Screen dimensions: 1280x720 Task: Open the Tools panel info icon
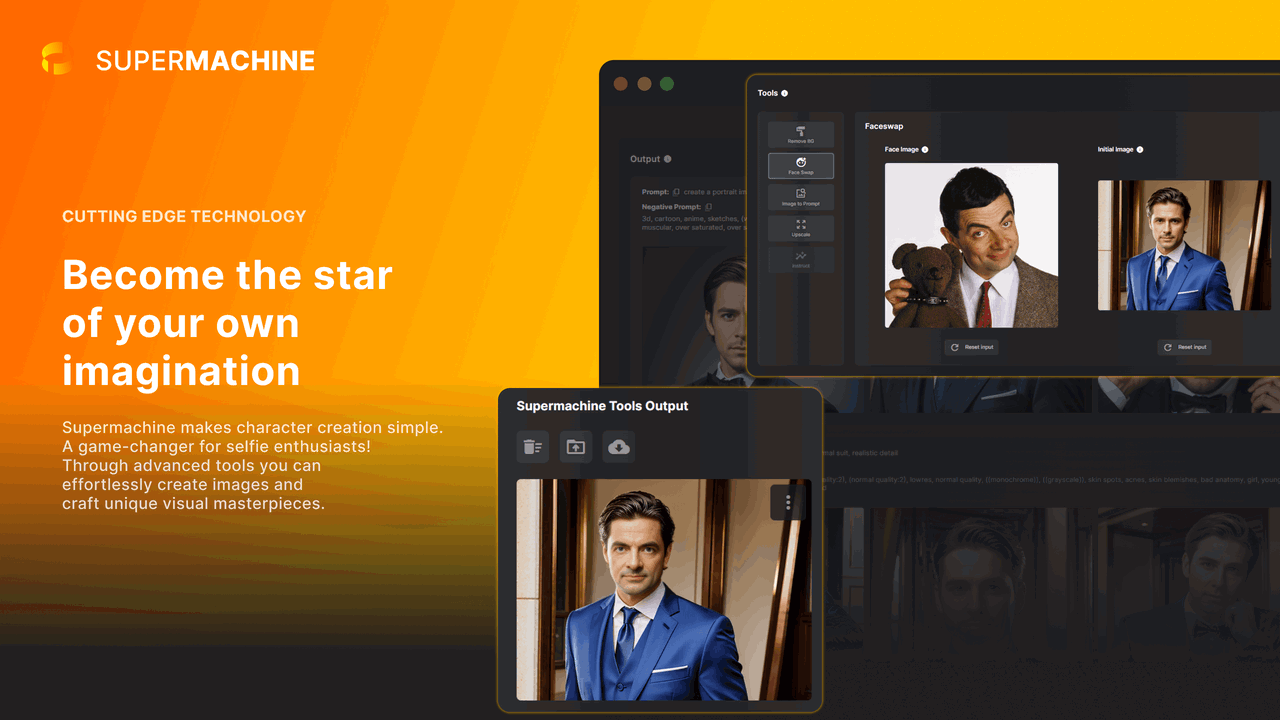pyautogui.click(x=783, y=92)
